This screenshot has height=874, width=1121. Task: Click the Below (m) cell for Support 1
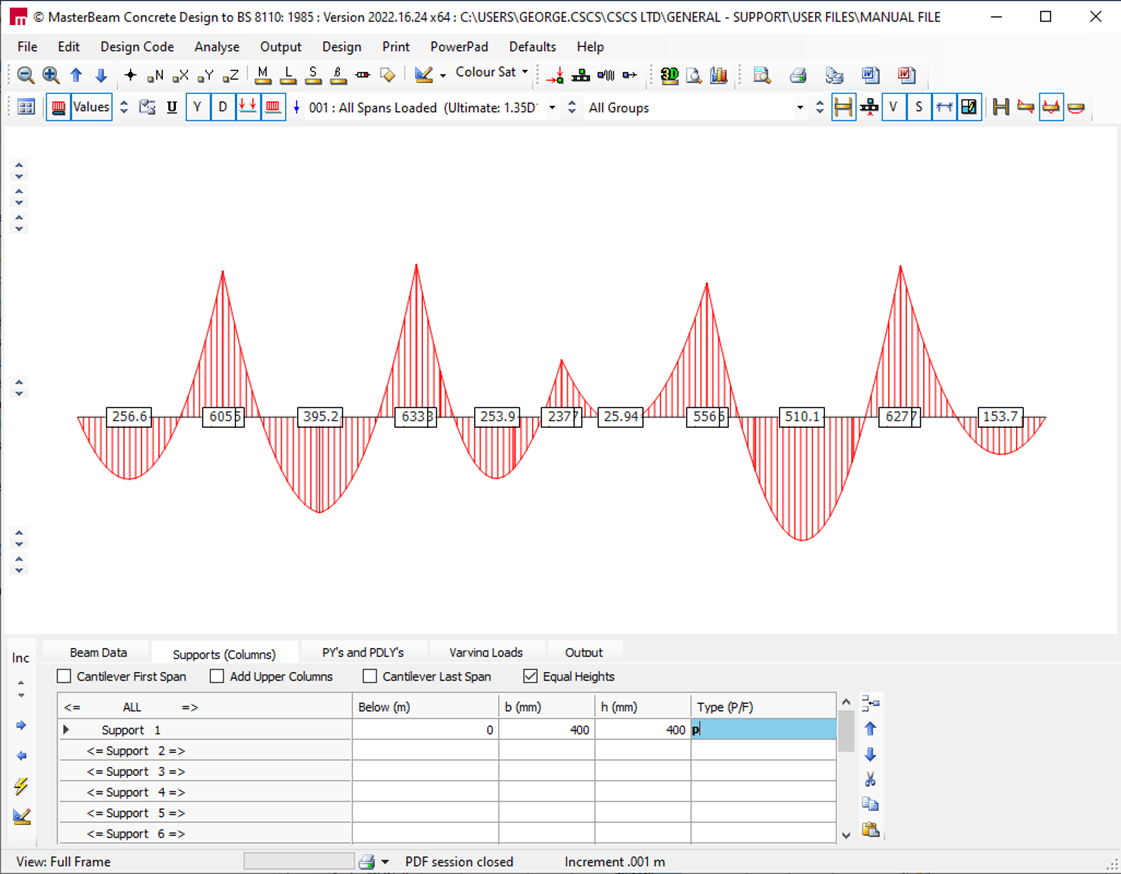[x=425, y=730]
